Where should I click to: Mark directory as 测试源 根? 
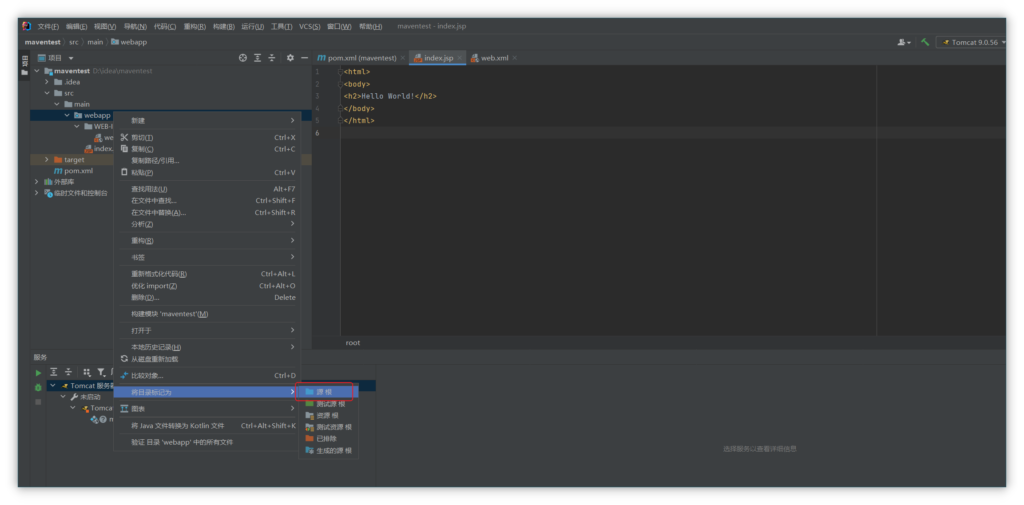[x=328, y=404]
